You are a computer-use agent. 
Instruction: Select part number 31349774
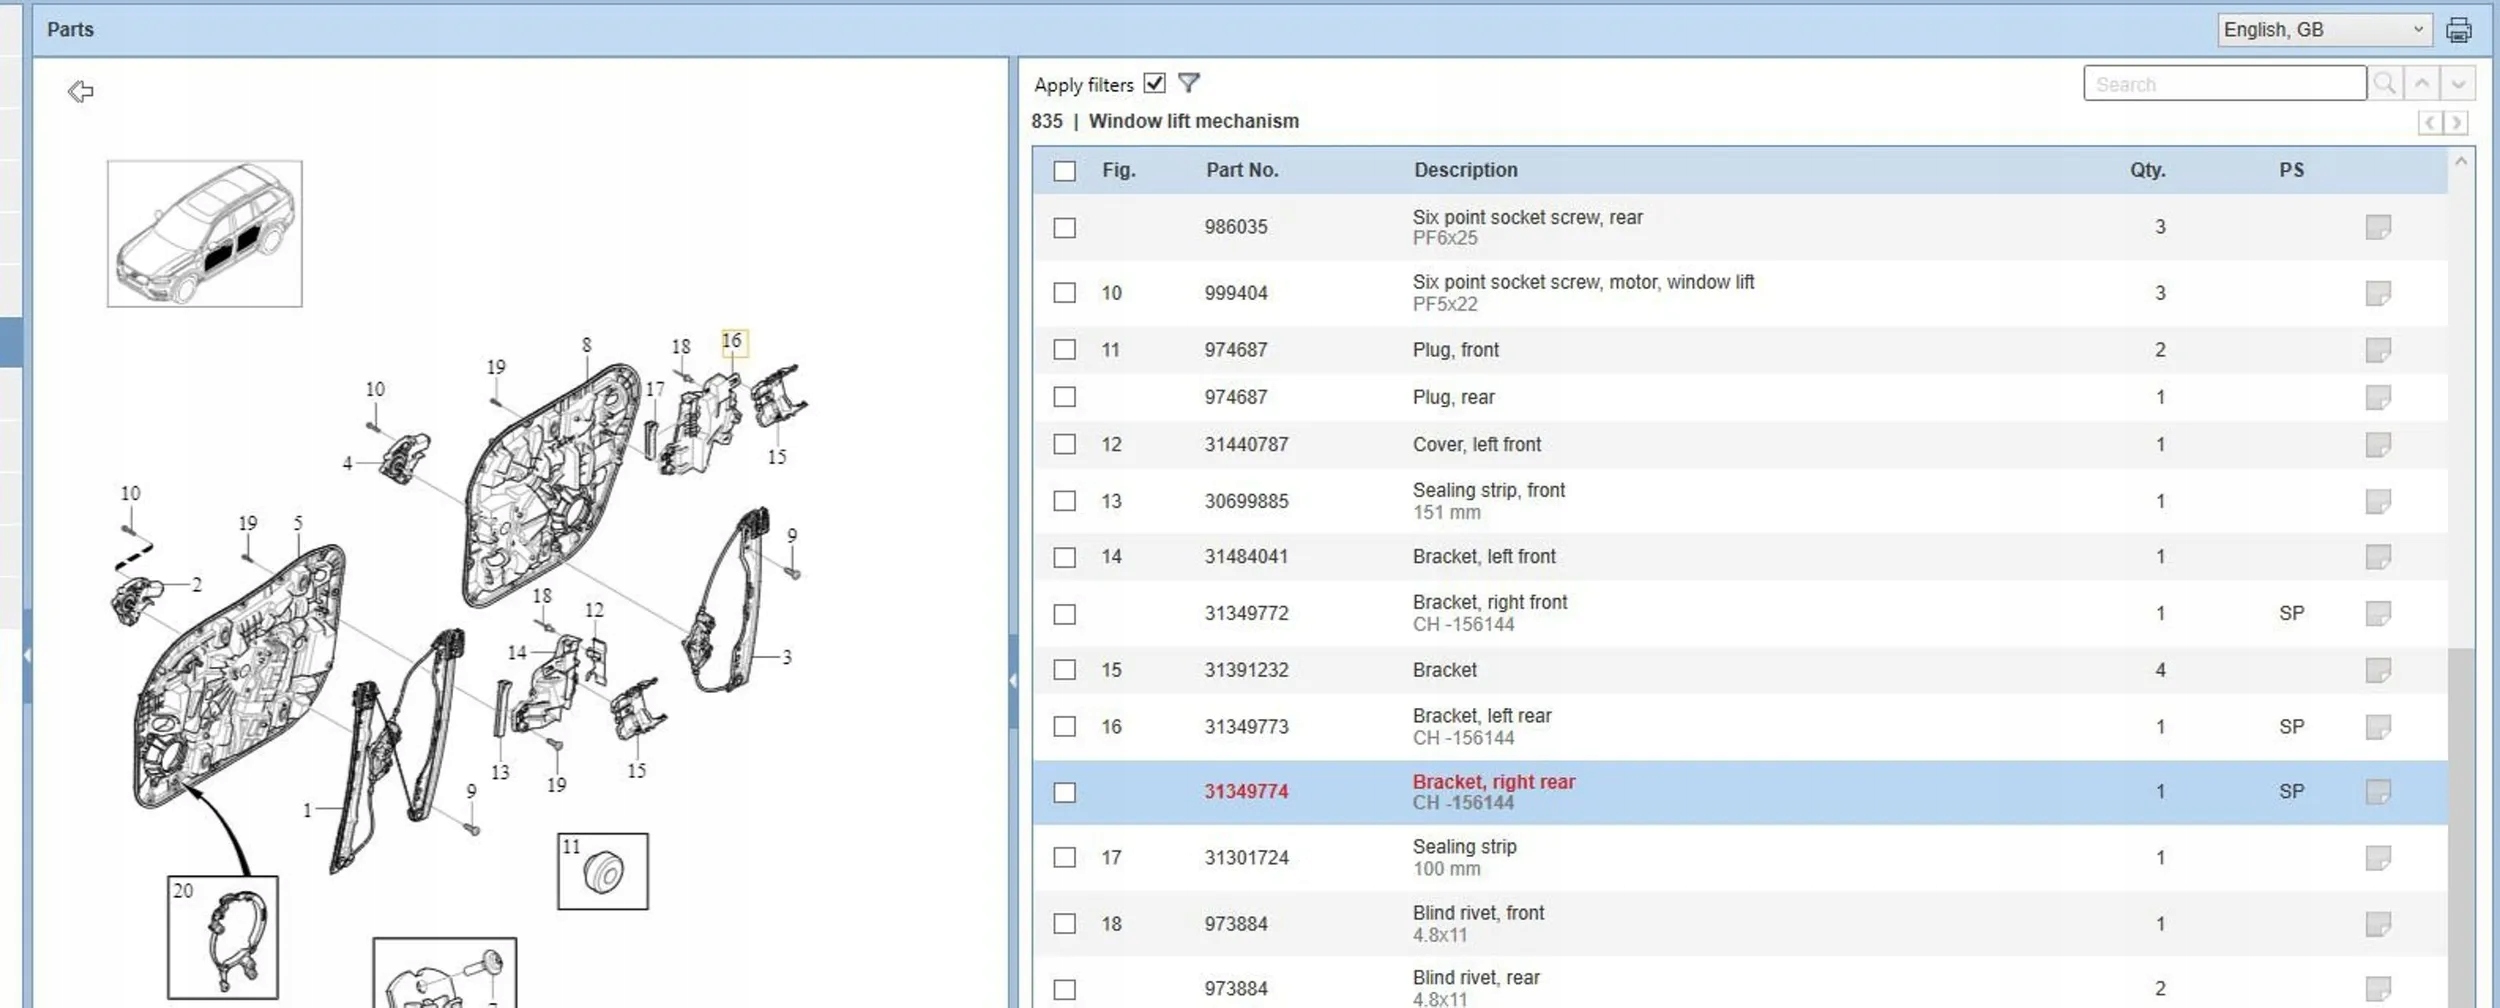click(1246, 792)
